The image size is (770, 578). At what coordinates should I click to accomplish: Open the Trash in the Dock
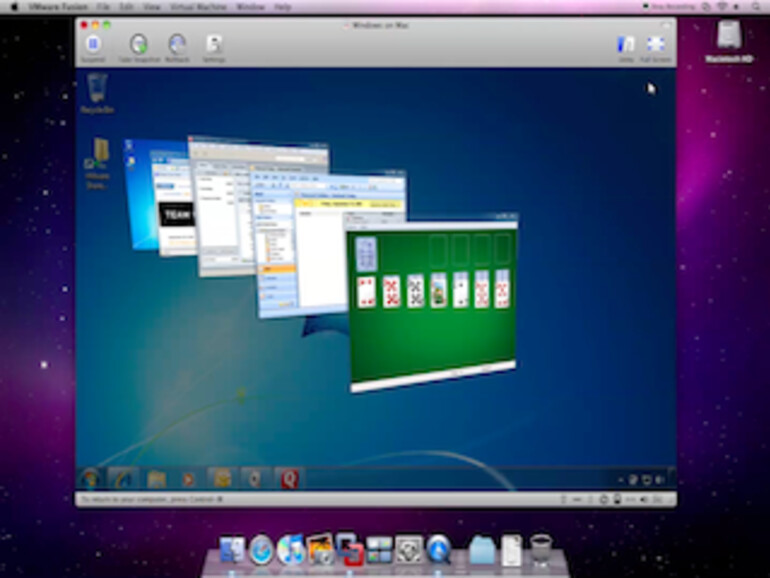541,548
